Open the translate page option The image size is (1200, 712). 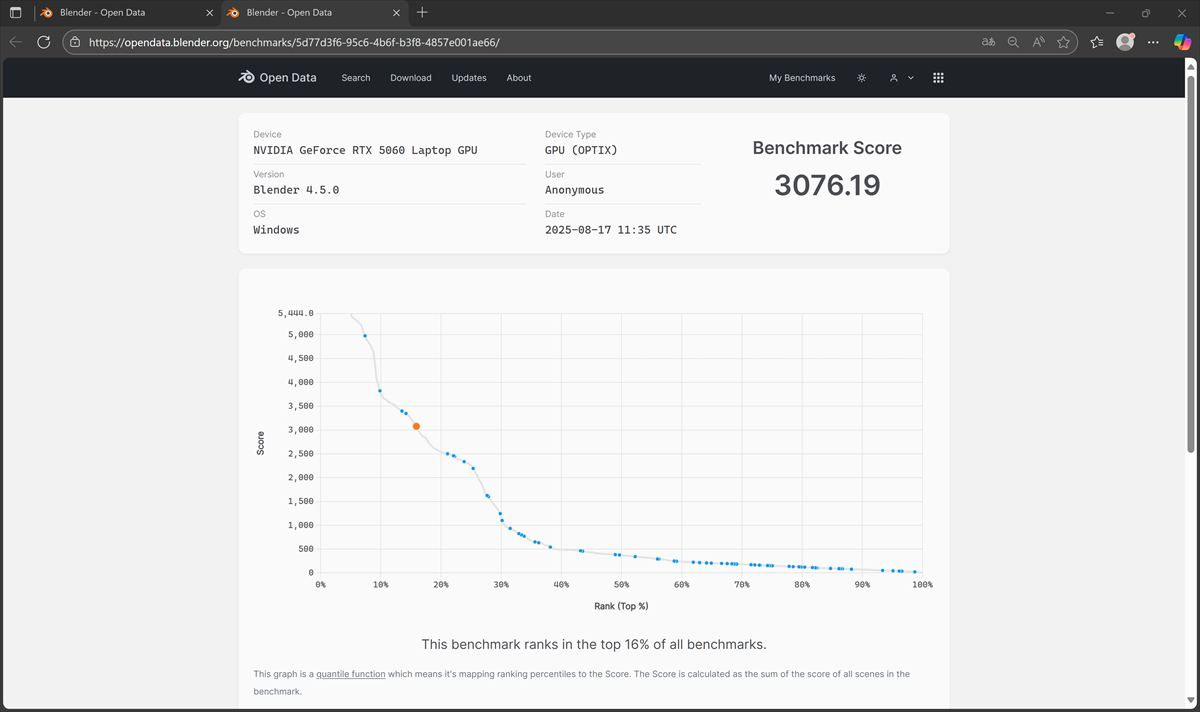point(988,42)
